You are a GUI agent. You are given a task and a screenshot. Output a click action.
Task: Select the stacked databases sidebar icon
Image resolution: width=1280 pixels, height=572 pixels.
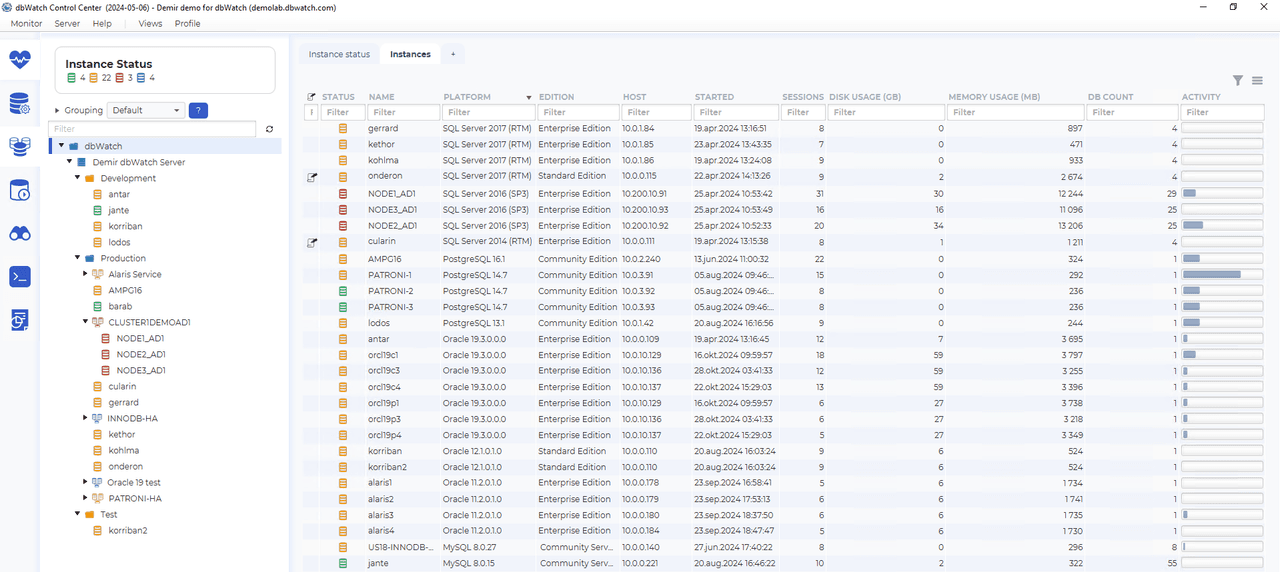20,147
